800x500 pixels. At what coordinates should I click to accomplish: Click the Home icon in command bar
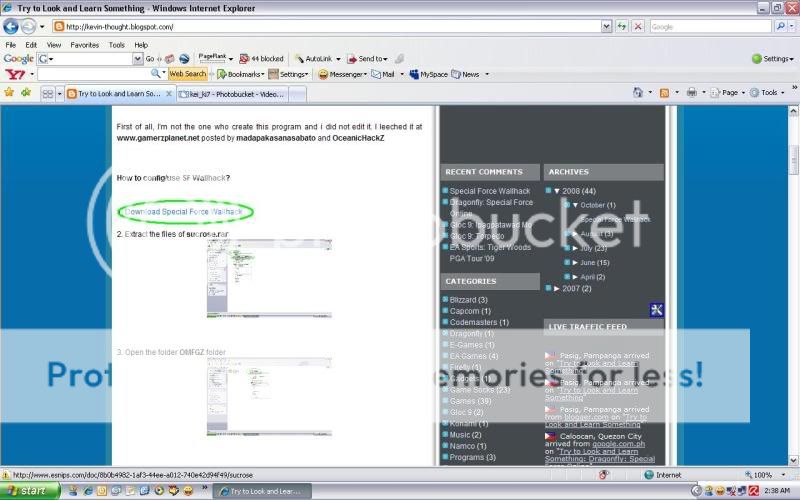[637, 93]
